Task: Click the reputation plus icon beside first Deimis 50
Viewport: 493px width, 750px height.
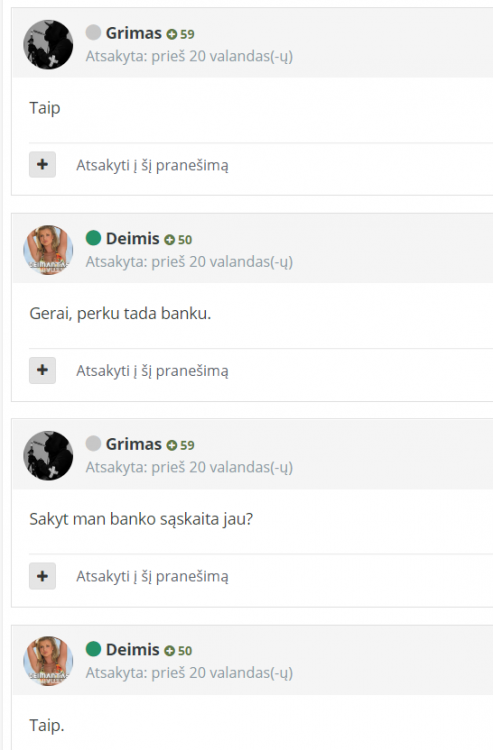Action: coord(169,240)
